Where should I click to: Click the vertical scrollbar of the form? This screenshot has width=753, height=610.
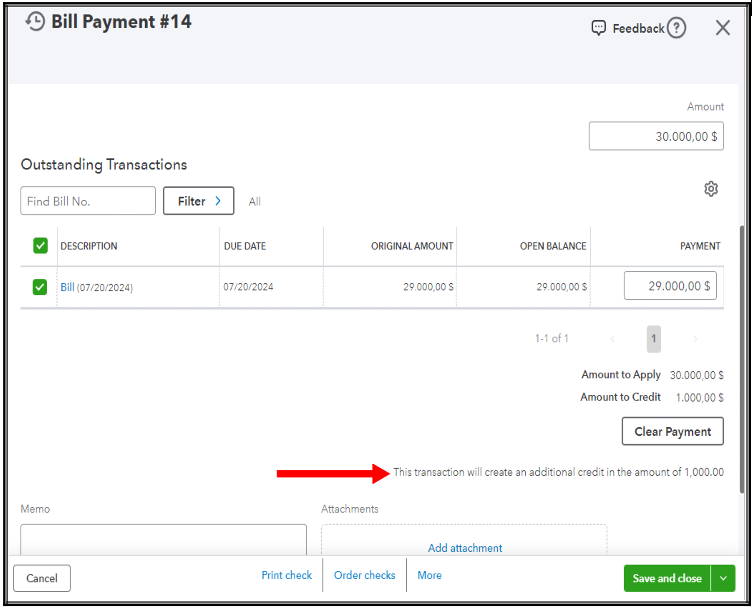click(x=742, y=358)
